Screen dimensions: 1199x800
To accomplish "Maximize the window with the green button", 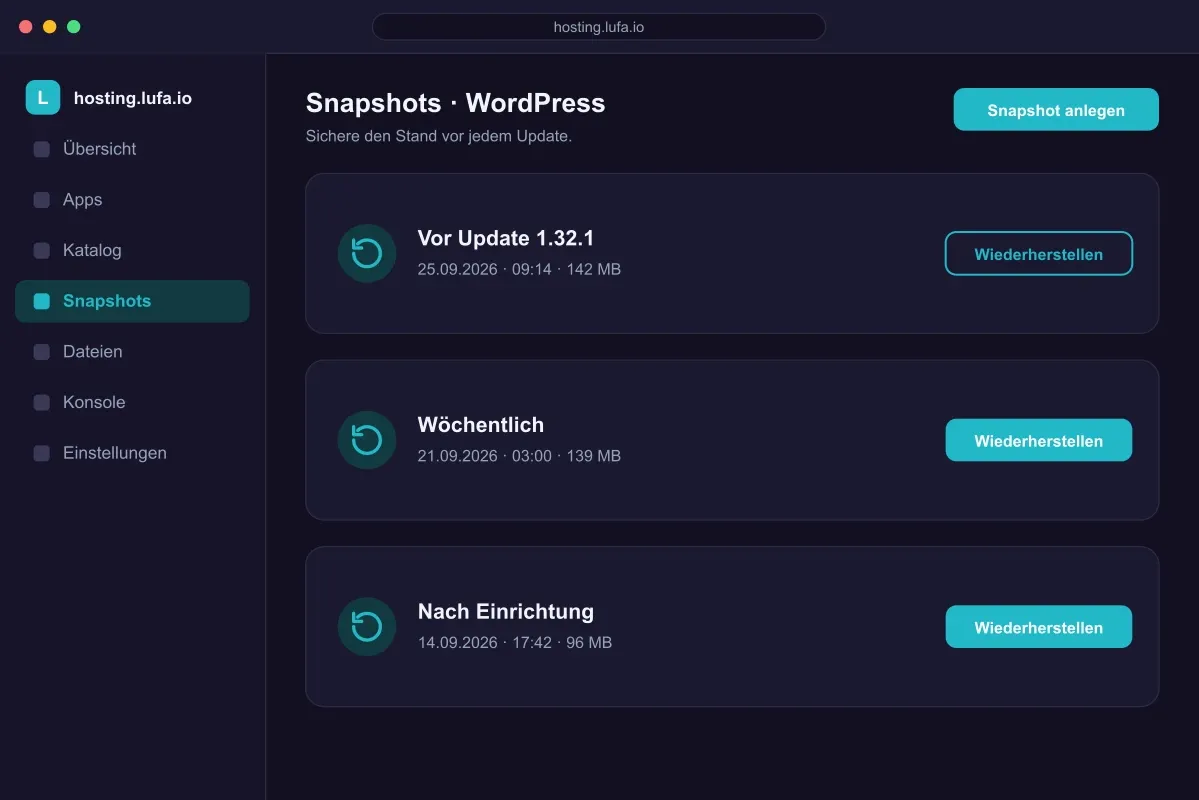I will [73, 27].
